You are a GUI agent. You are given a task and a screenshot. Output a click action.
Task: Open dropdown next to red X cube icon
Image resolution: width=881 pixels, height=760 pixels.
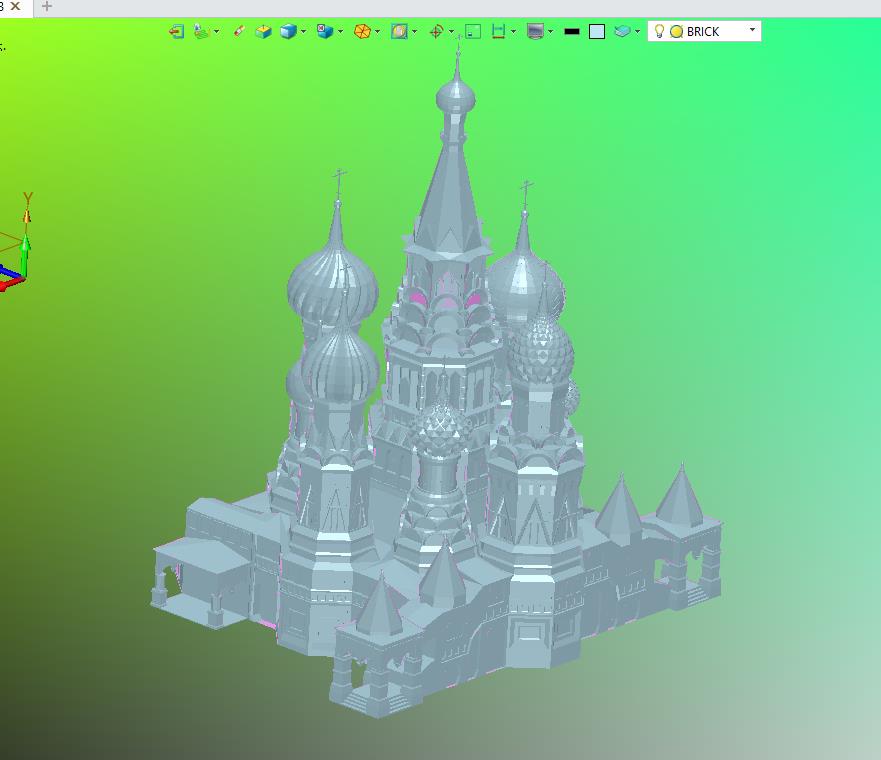tap(340, 31)
